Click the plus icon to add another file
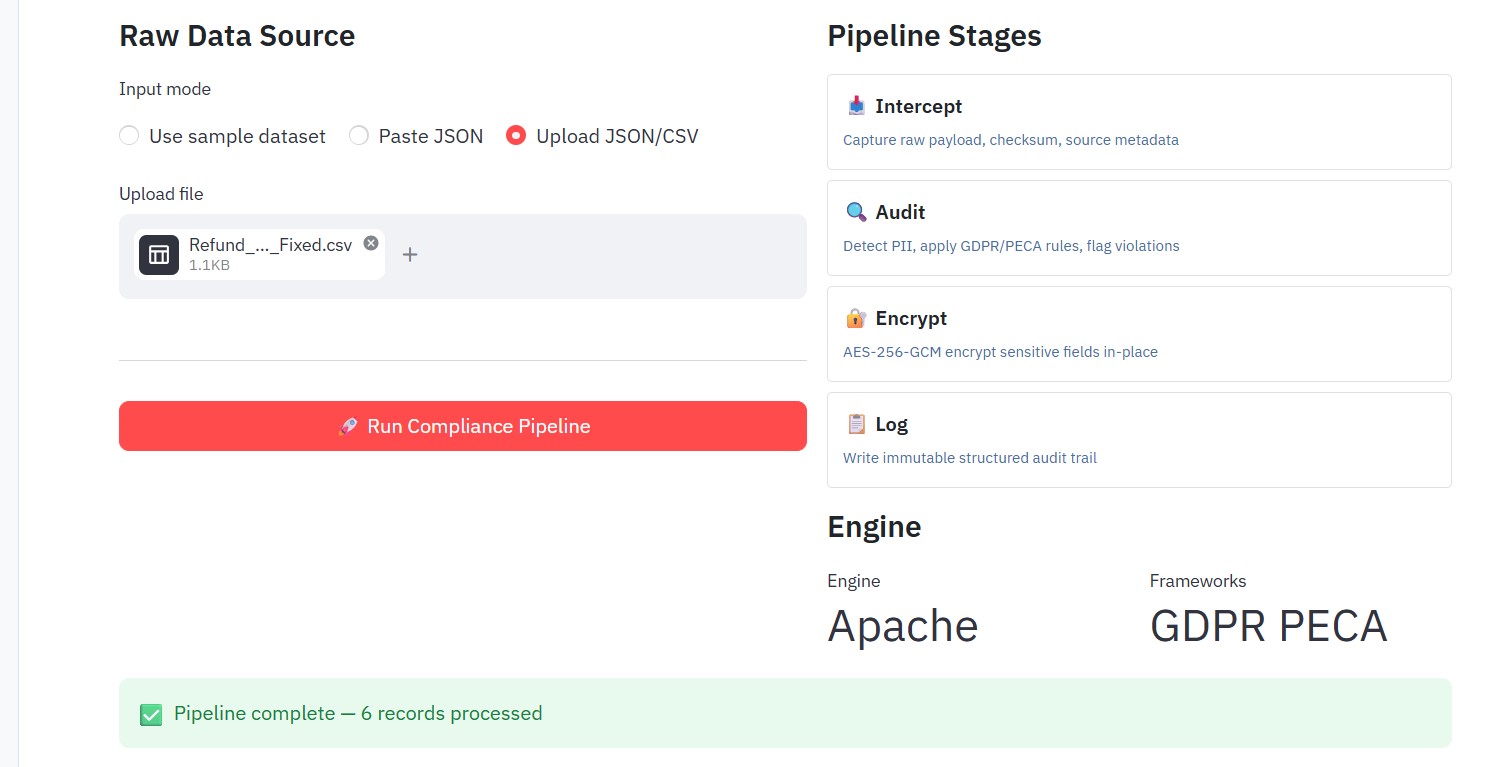 (410, 255)
